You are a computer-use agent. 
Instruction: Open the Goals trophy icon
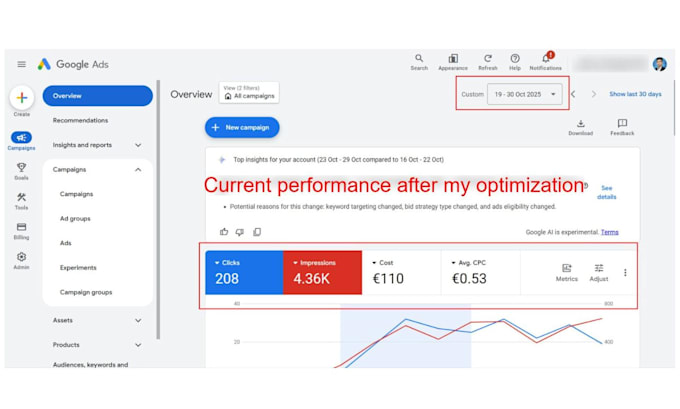point(21,167)
